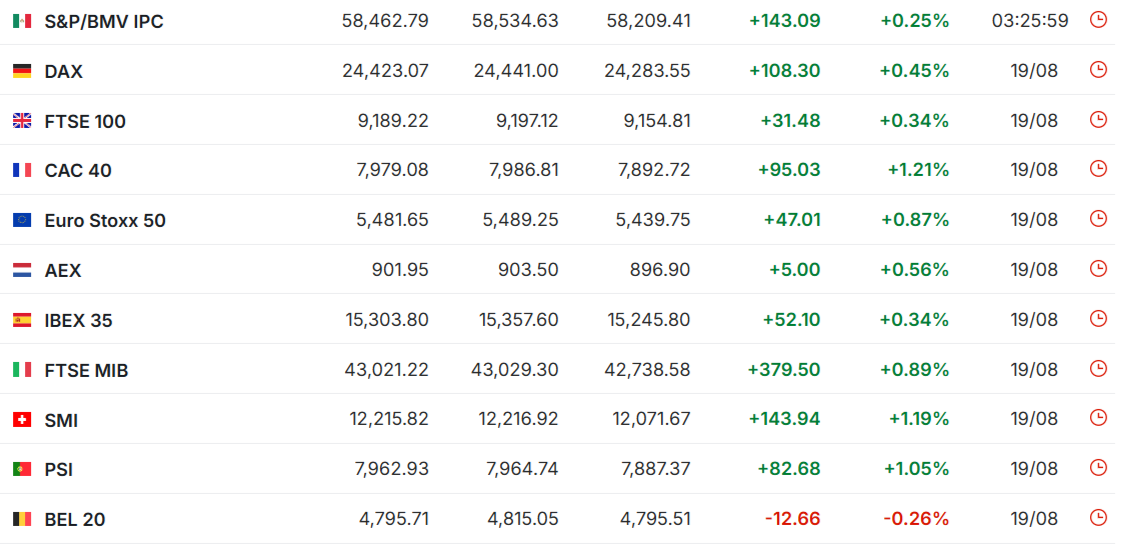1121x546 pixels.
Task: Click the EU flag beside Euro Stoxx 50
Action: [22, 220]
